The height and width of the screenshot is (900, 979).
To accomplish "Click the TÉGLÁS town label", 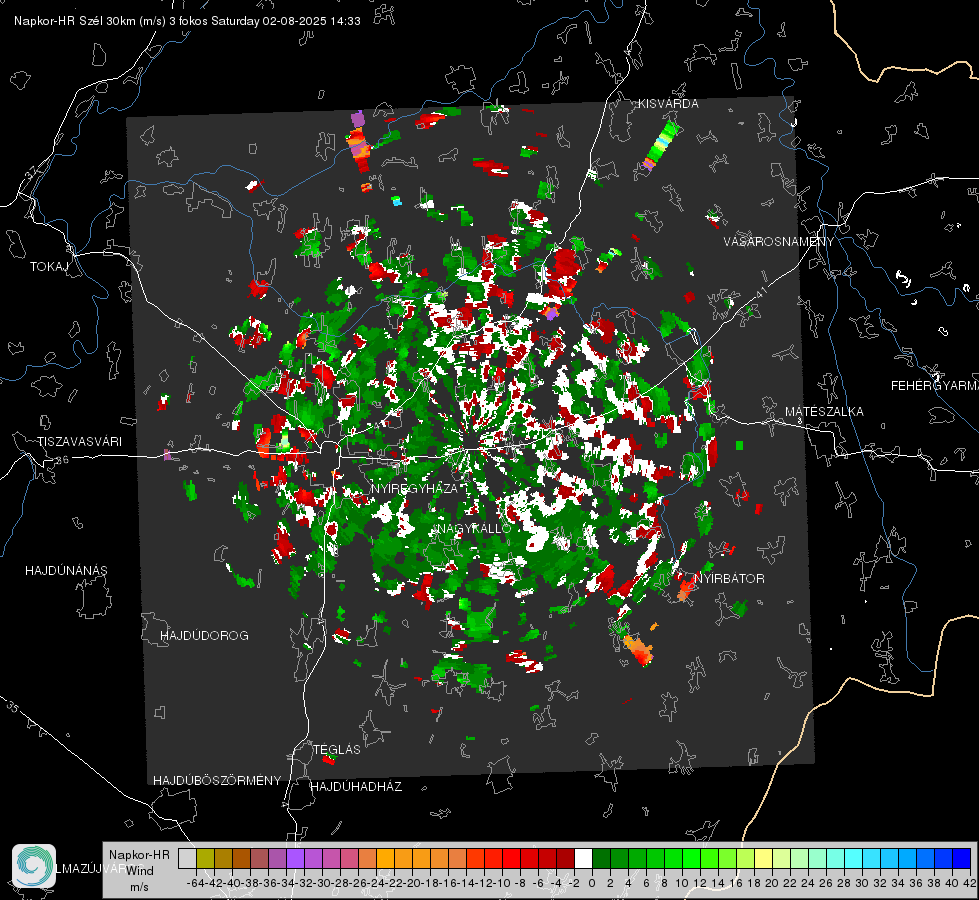I will [x=337, y=749].
